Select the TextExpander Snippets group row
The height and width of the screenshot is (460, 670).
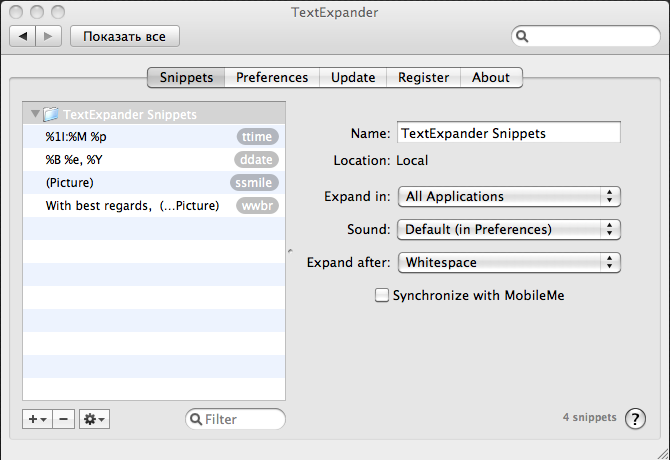point(154,114)
